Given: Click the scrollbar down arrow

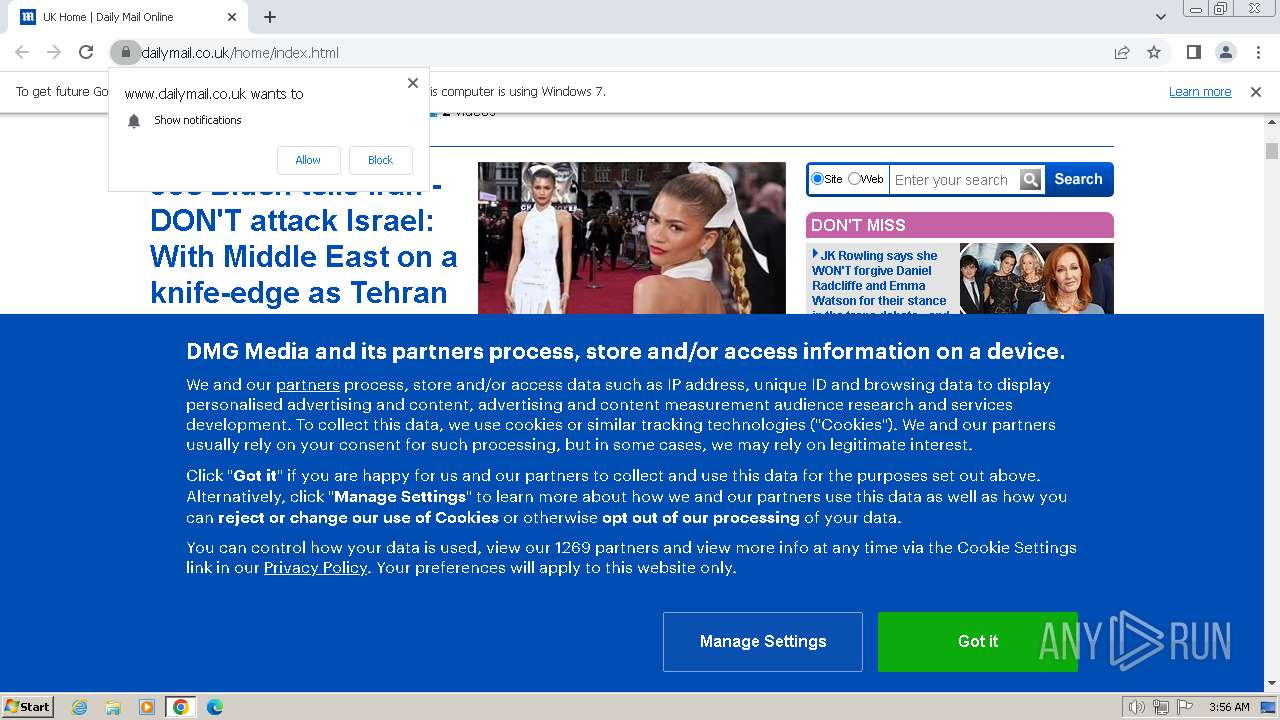Looking at the screenshot, I should [1272, 684].
